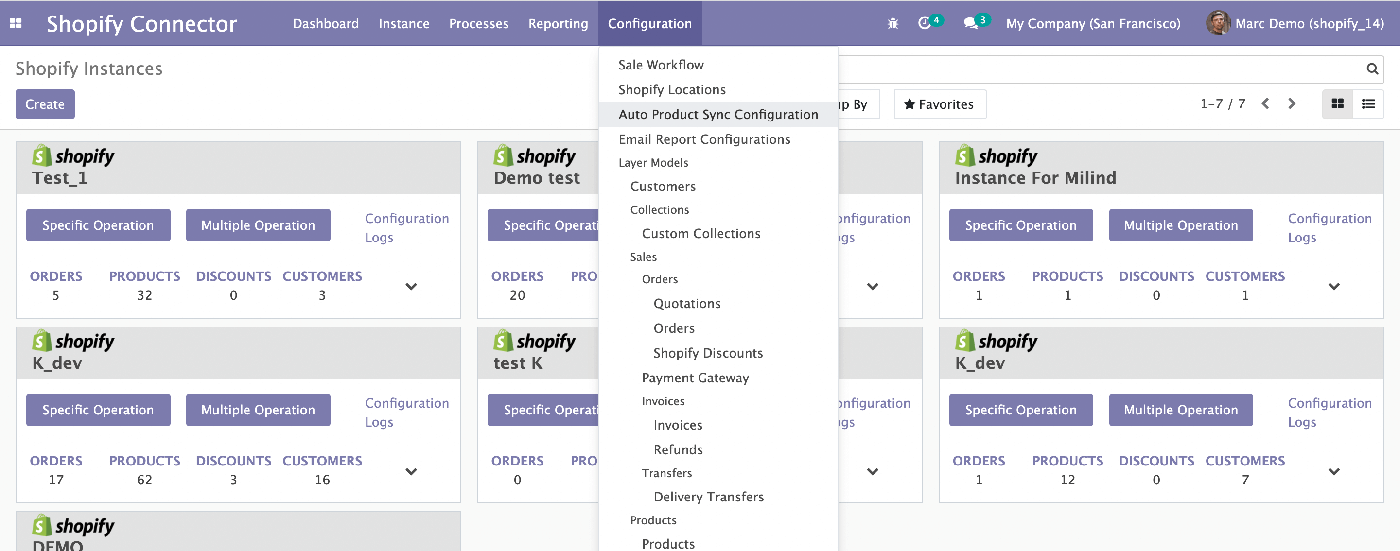Viewport: 1400px width, 551px height.
Task: Open the Dashboard menu
Action: (326, 23)
